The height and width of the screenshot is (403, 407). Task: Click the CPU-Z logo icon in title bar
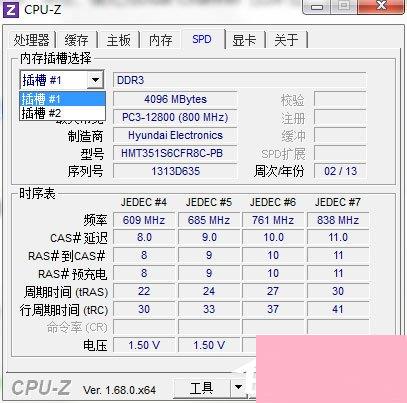coord(10,10)
